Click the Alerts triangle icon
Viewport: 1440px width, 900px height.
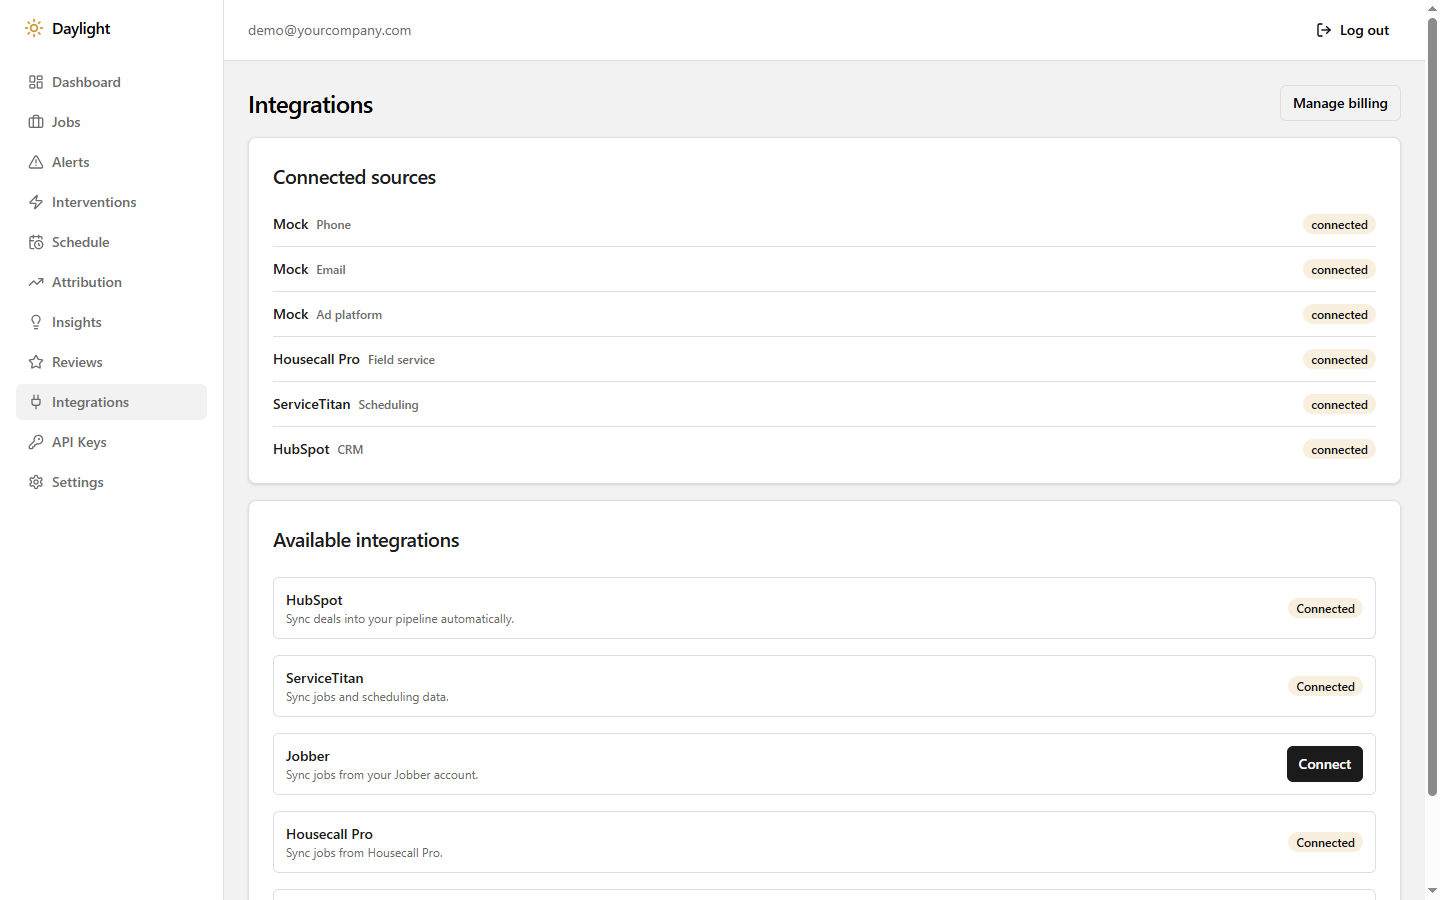(x=36, y=162)
